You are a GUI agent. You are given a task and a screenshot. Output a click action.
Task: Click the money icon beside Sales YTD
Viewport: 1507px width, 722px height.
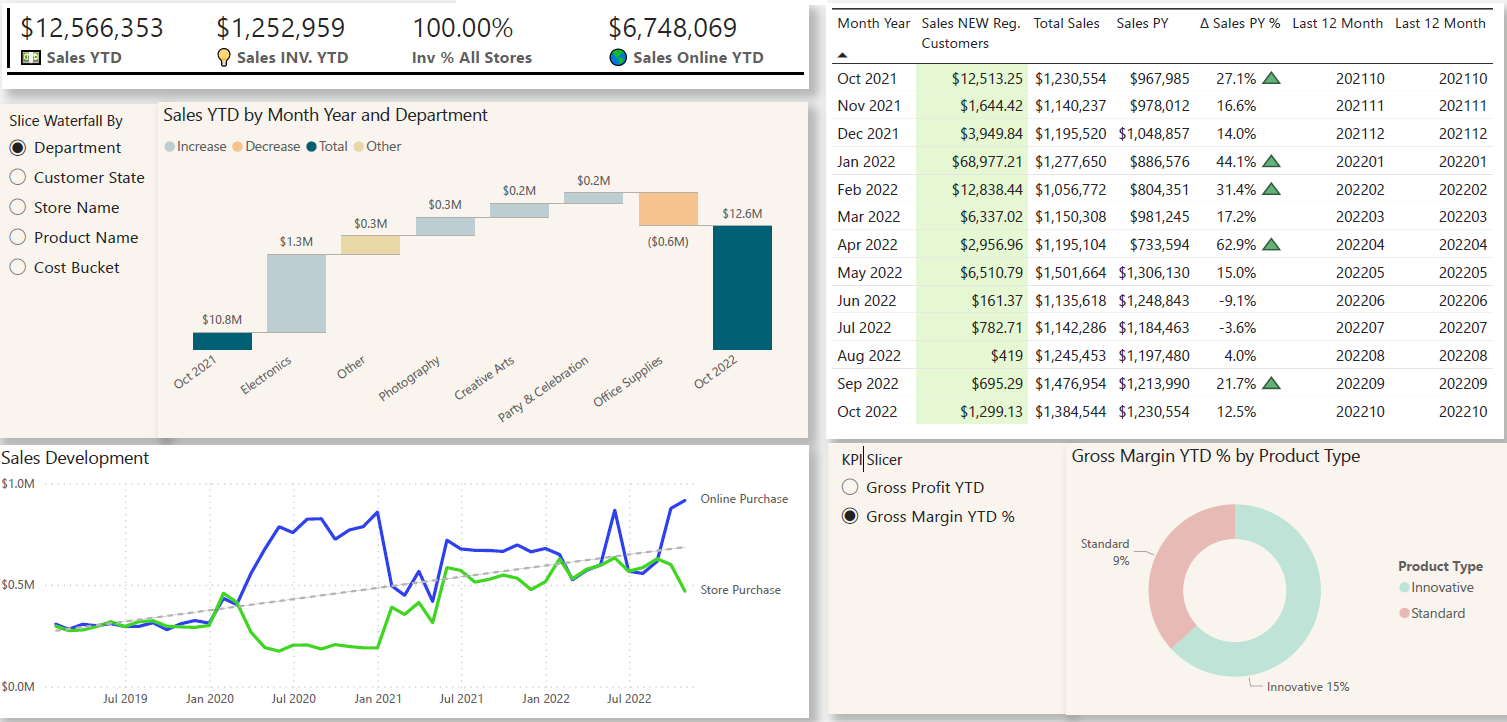pos(30,58)
